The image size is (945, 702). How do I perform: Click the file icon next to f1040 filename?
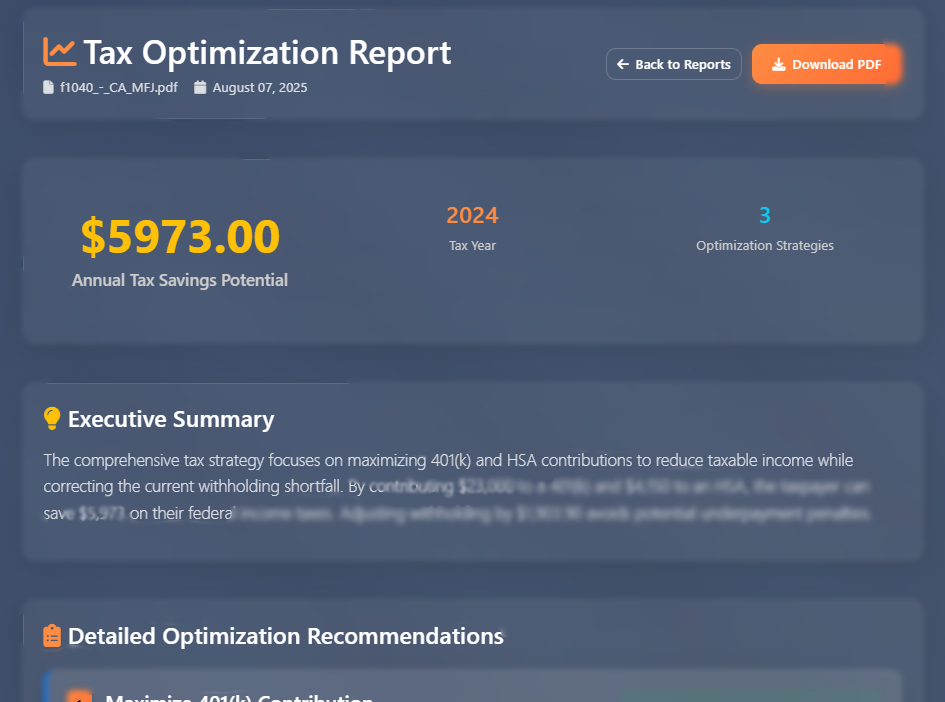[48, 88]
